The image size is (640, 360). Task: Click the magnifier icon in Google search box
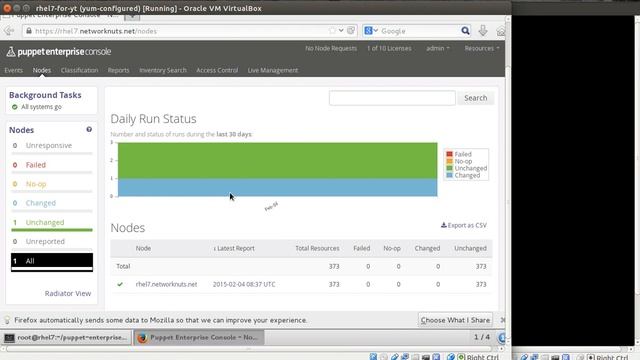point(465,31)
